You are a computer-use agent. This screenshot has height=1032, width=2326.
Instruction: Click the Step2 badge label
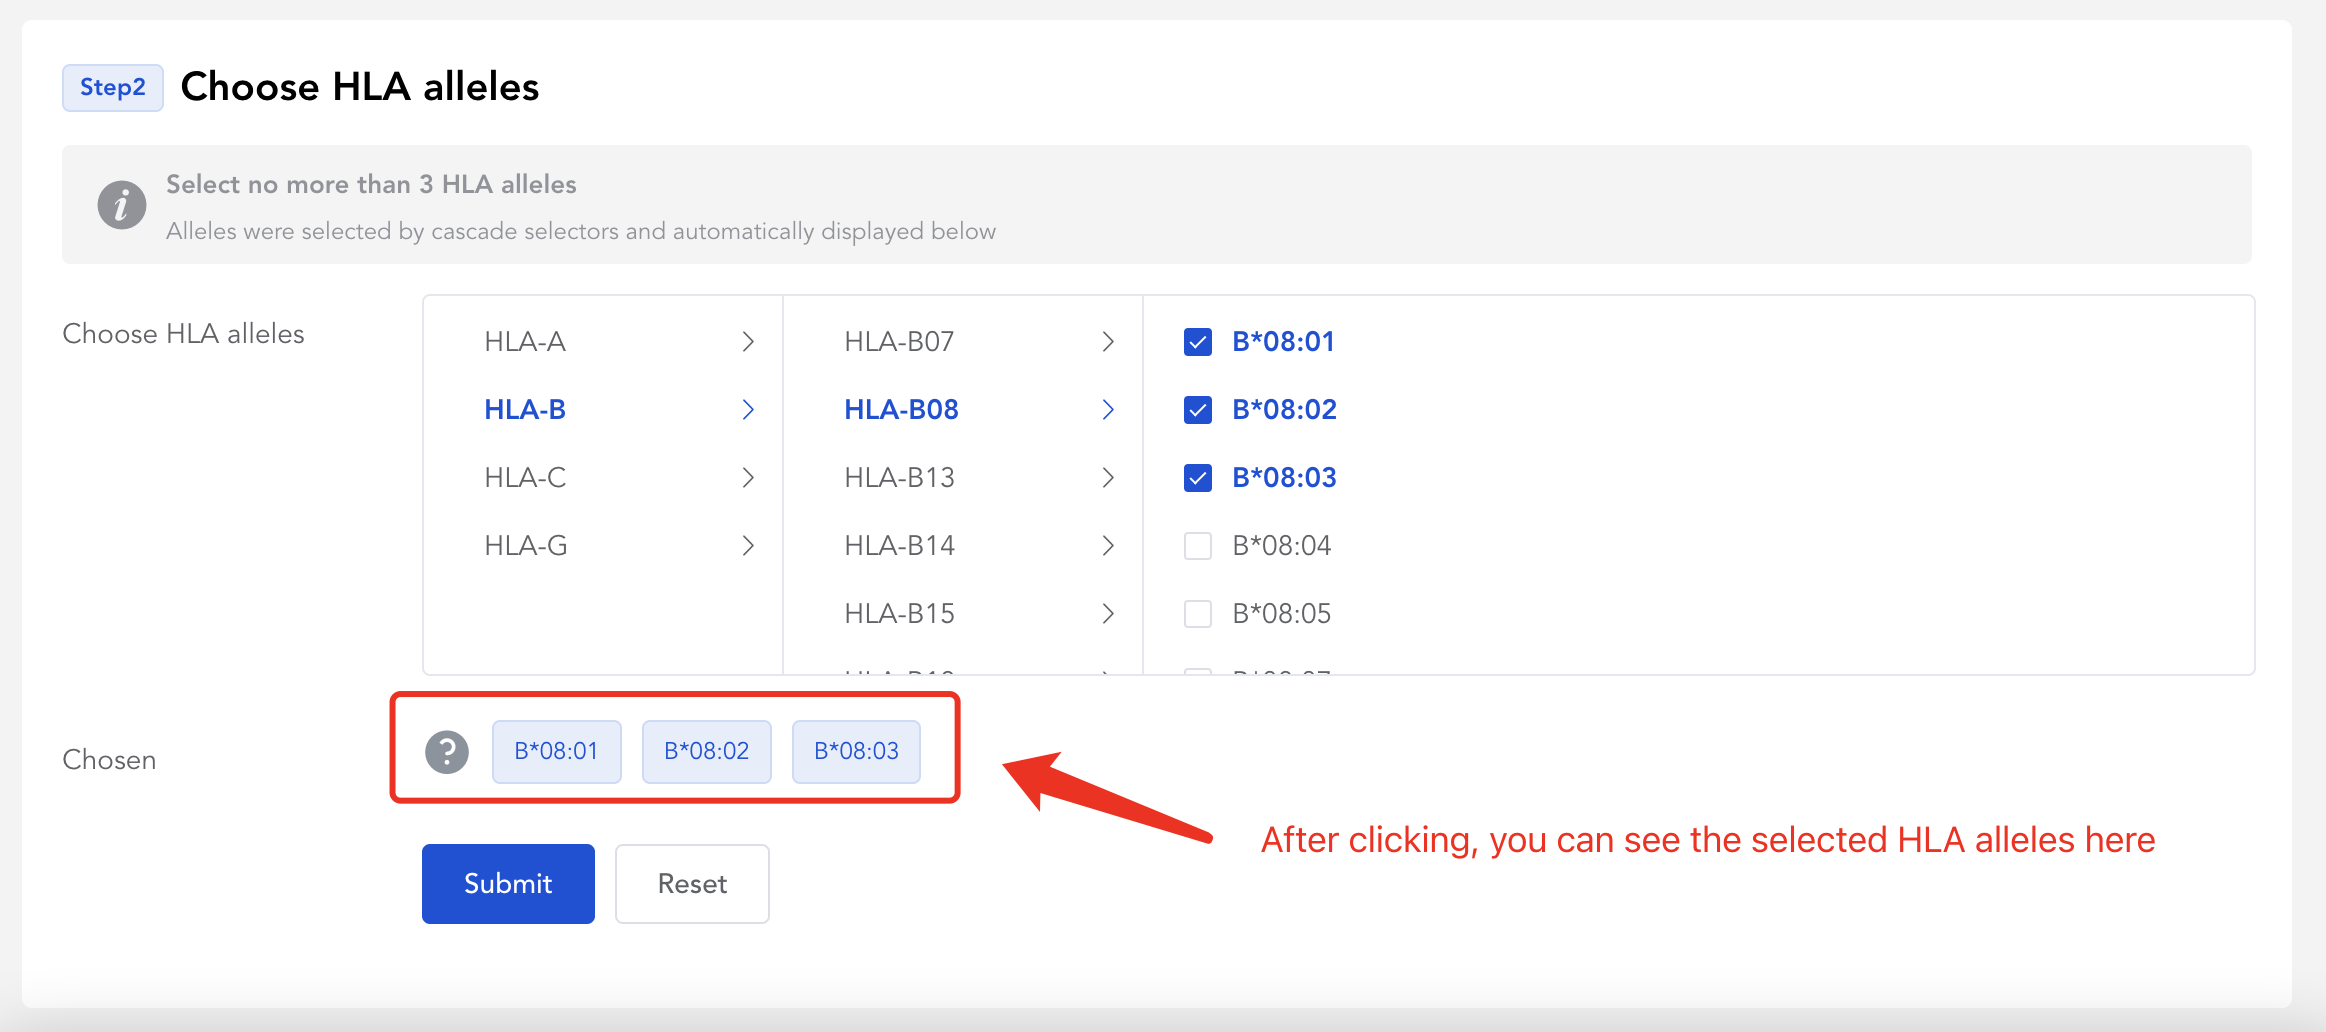coord(113,88)
